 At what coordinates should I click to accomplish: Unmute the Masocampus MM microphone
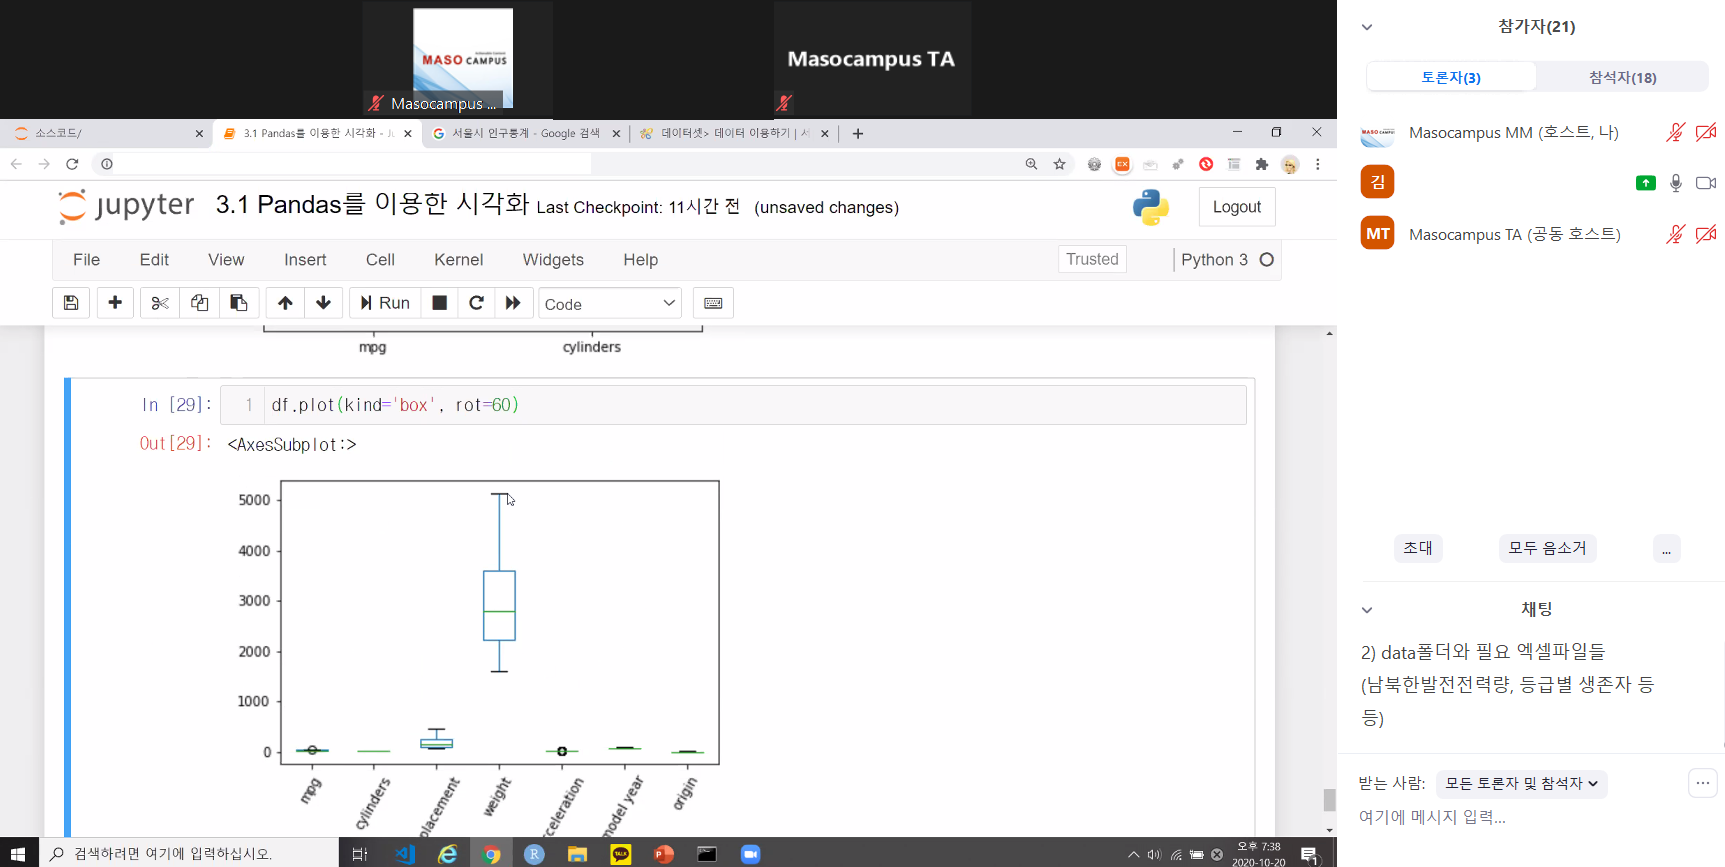[x=1675, y=132]
